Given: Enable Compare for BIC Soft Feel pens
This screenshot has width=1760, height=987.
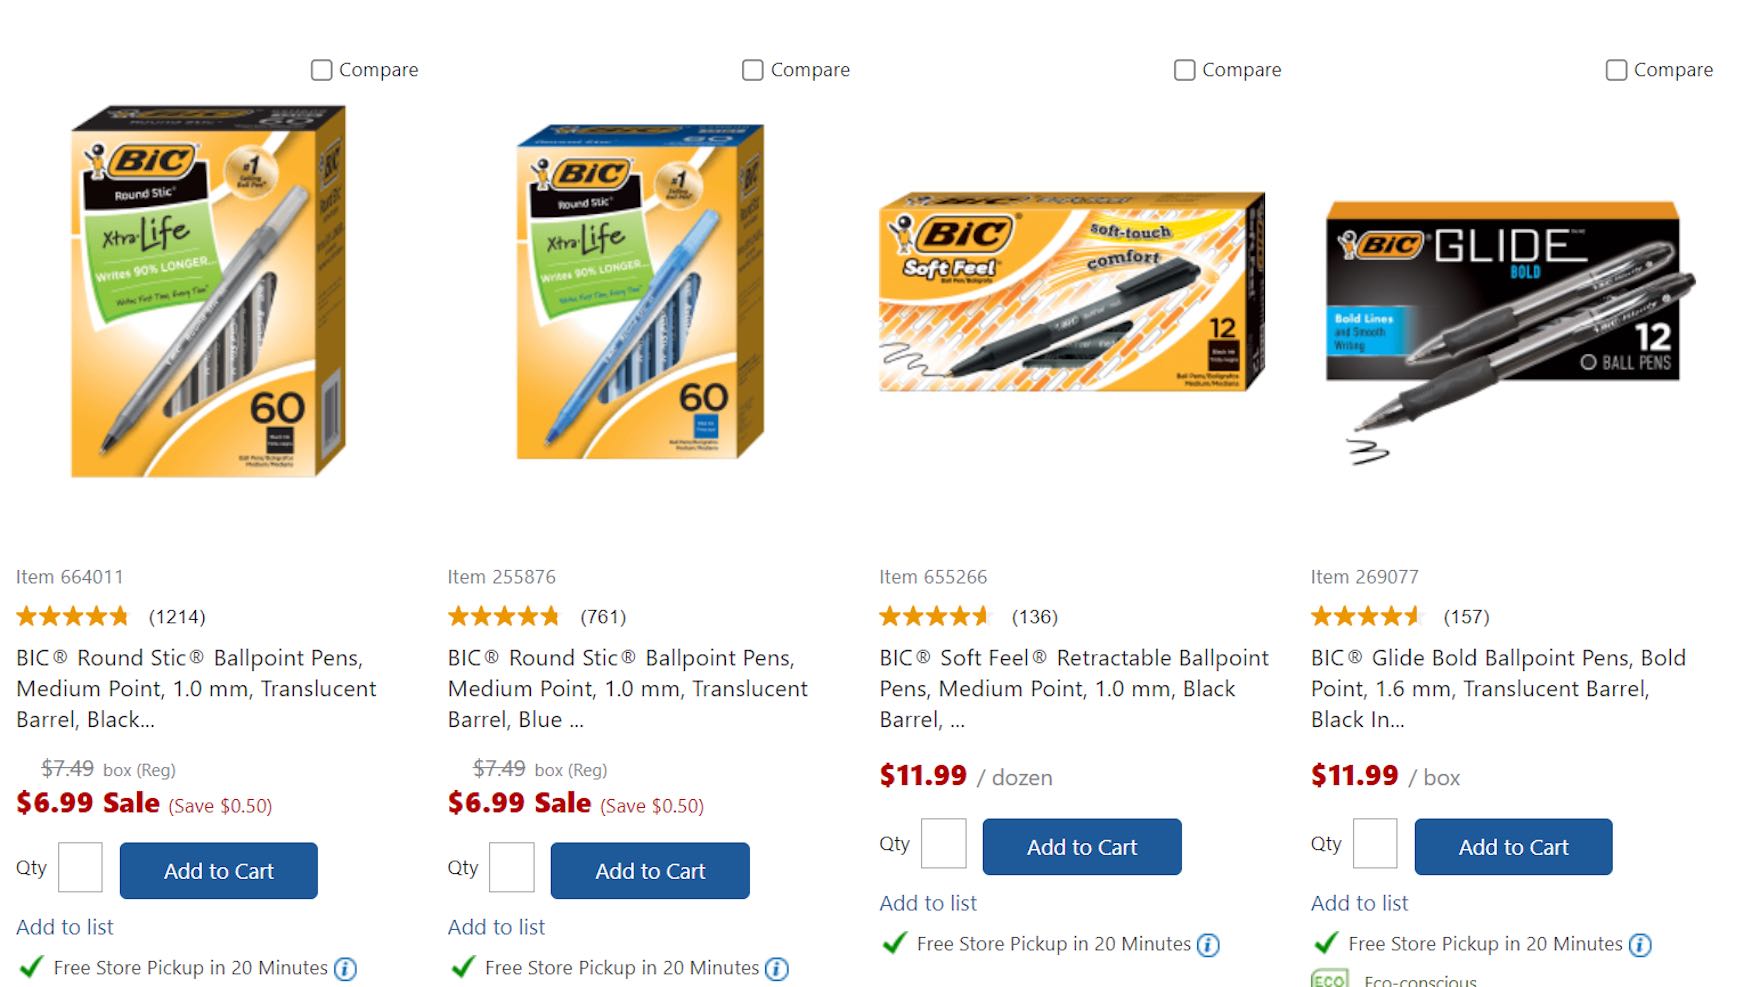Looking at the screenshot, I should tap(1185, 70).
